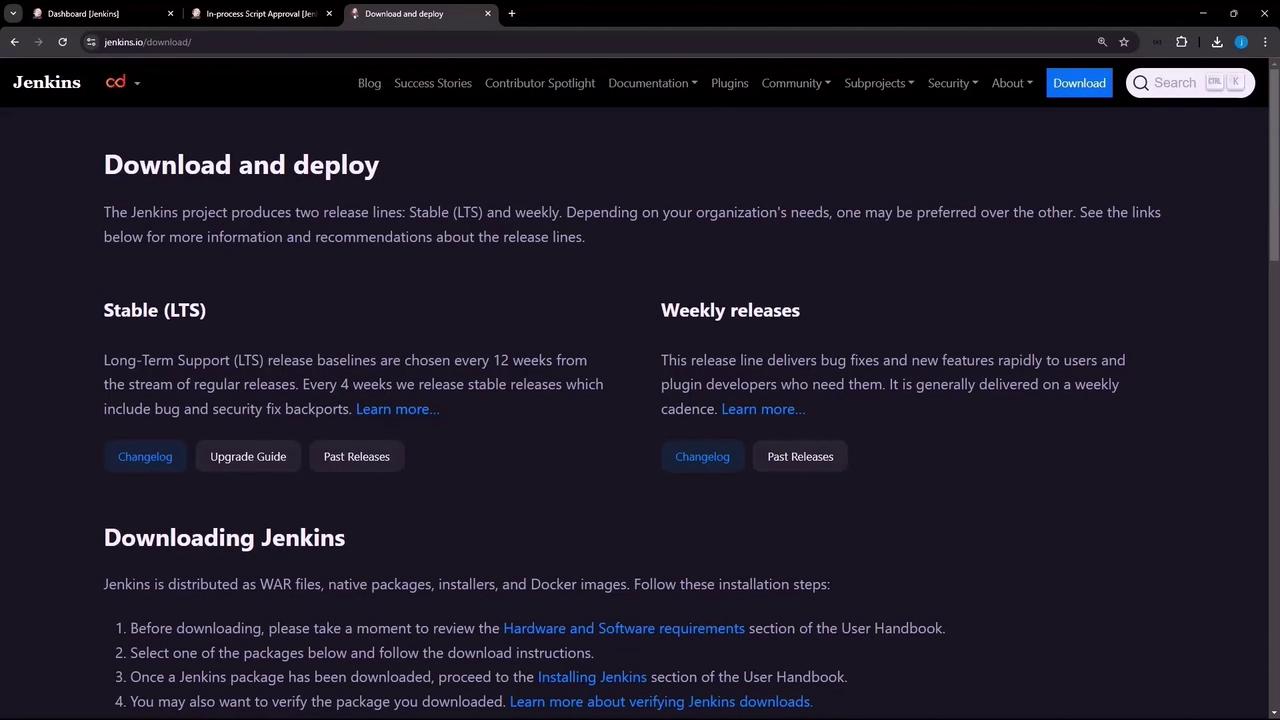The width and height of the screenshot is (1280, 720).
Task: Open the Installing Jenkins link
Action: (592, 677)
